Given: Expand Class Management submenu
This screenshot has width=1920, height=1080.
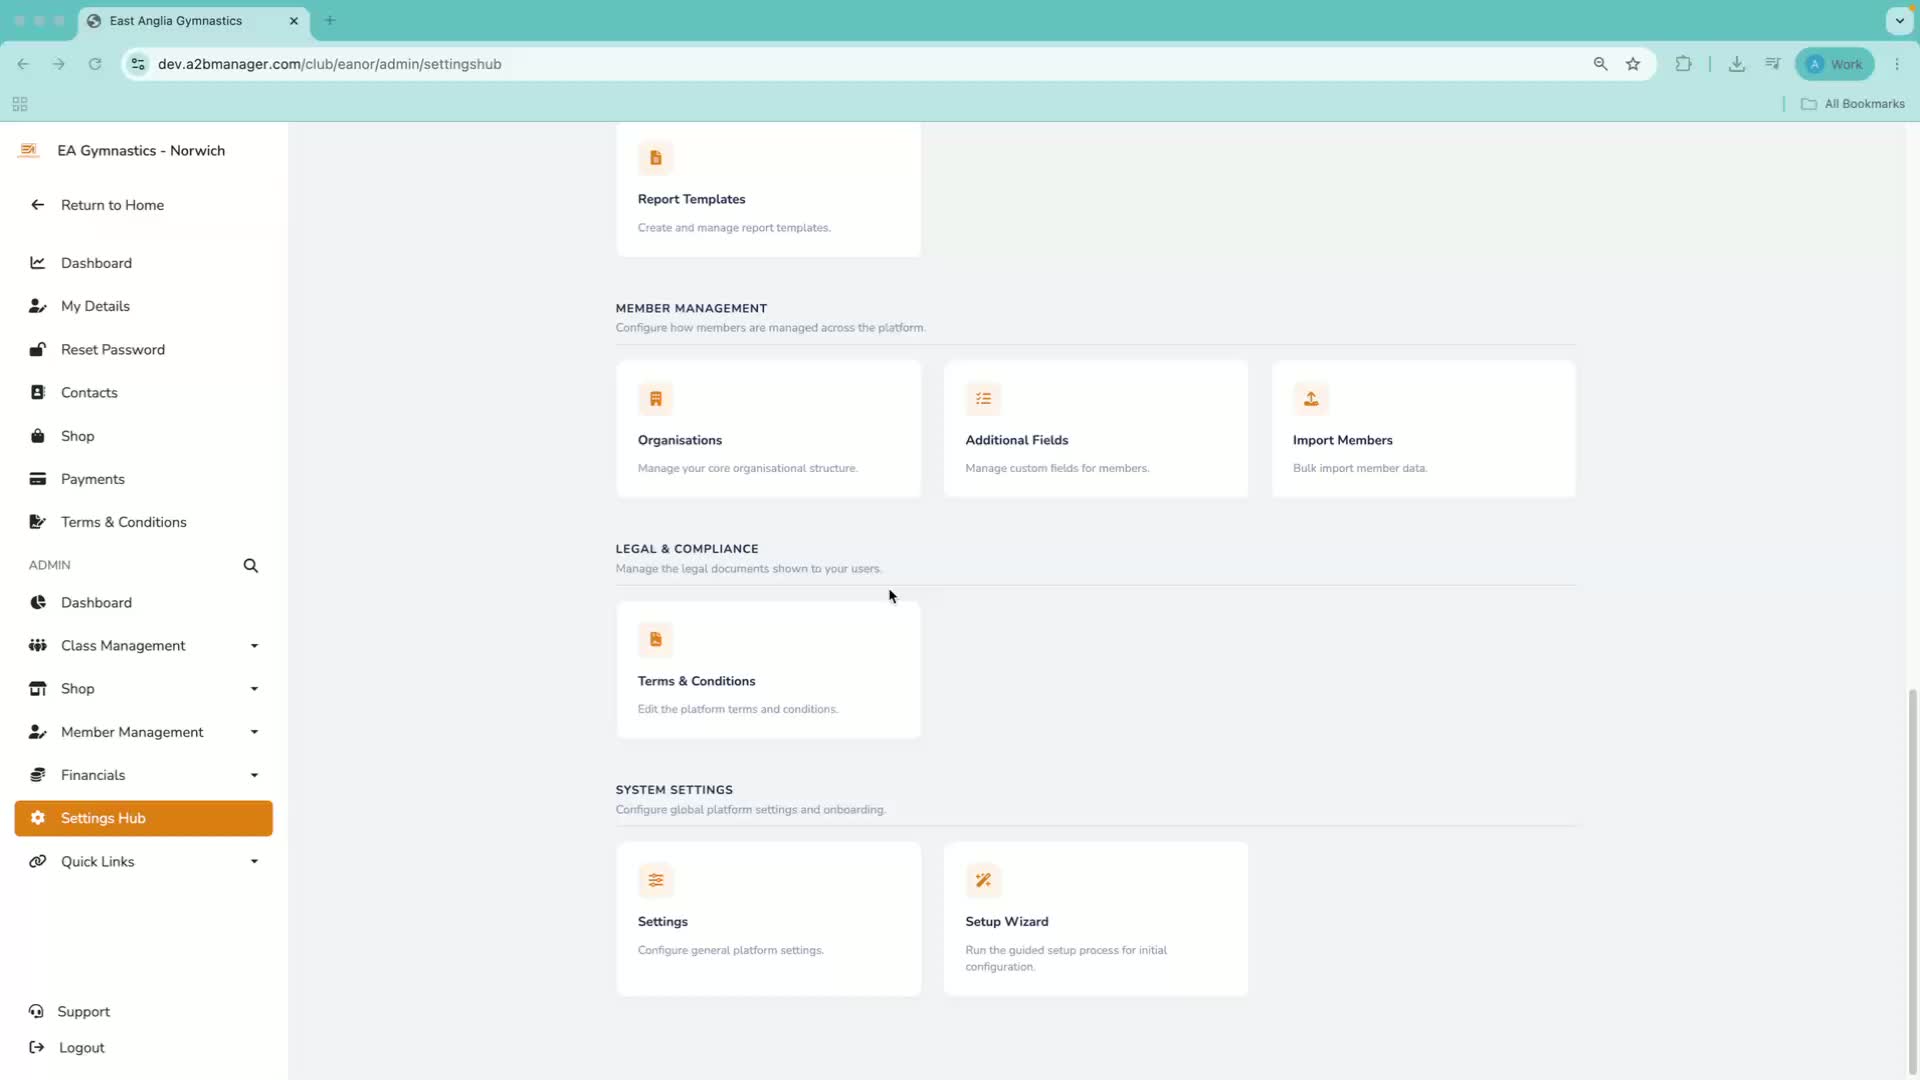Looking at the screenshot, I should 254,646.
